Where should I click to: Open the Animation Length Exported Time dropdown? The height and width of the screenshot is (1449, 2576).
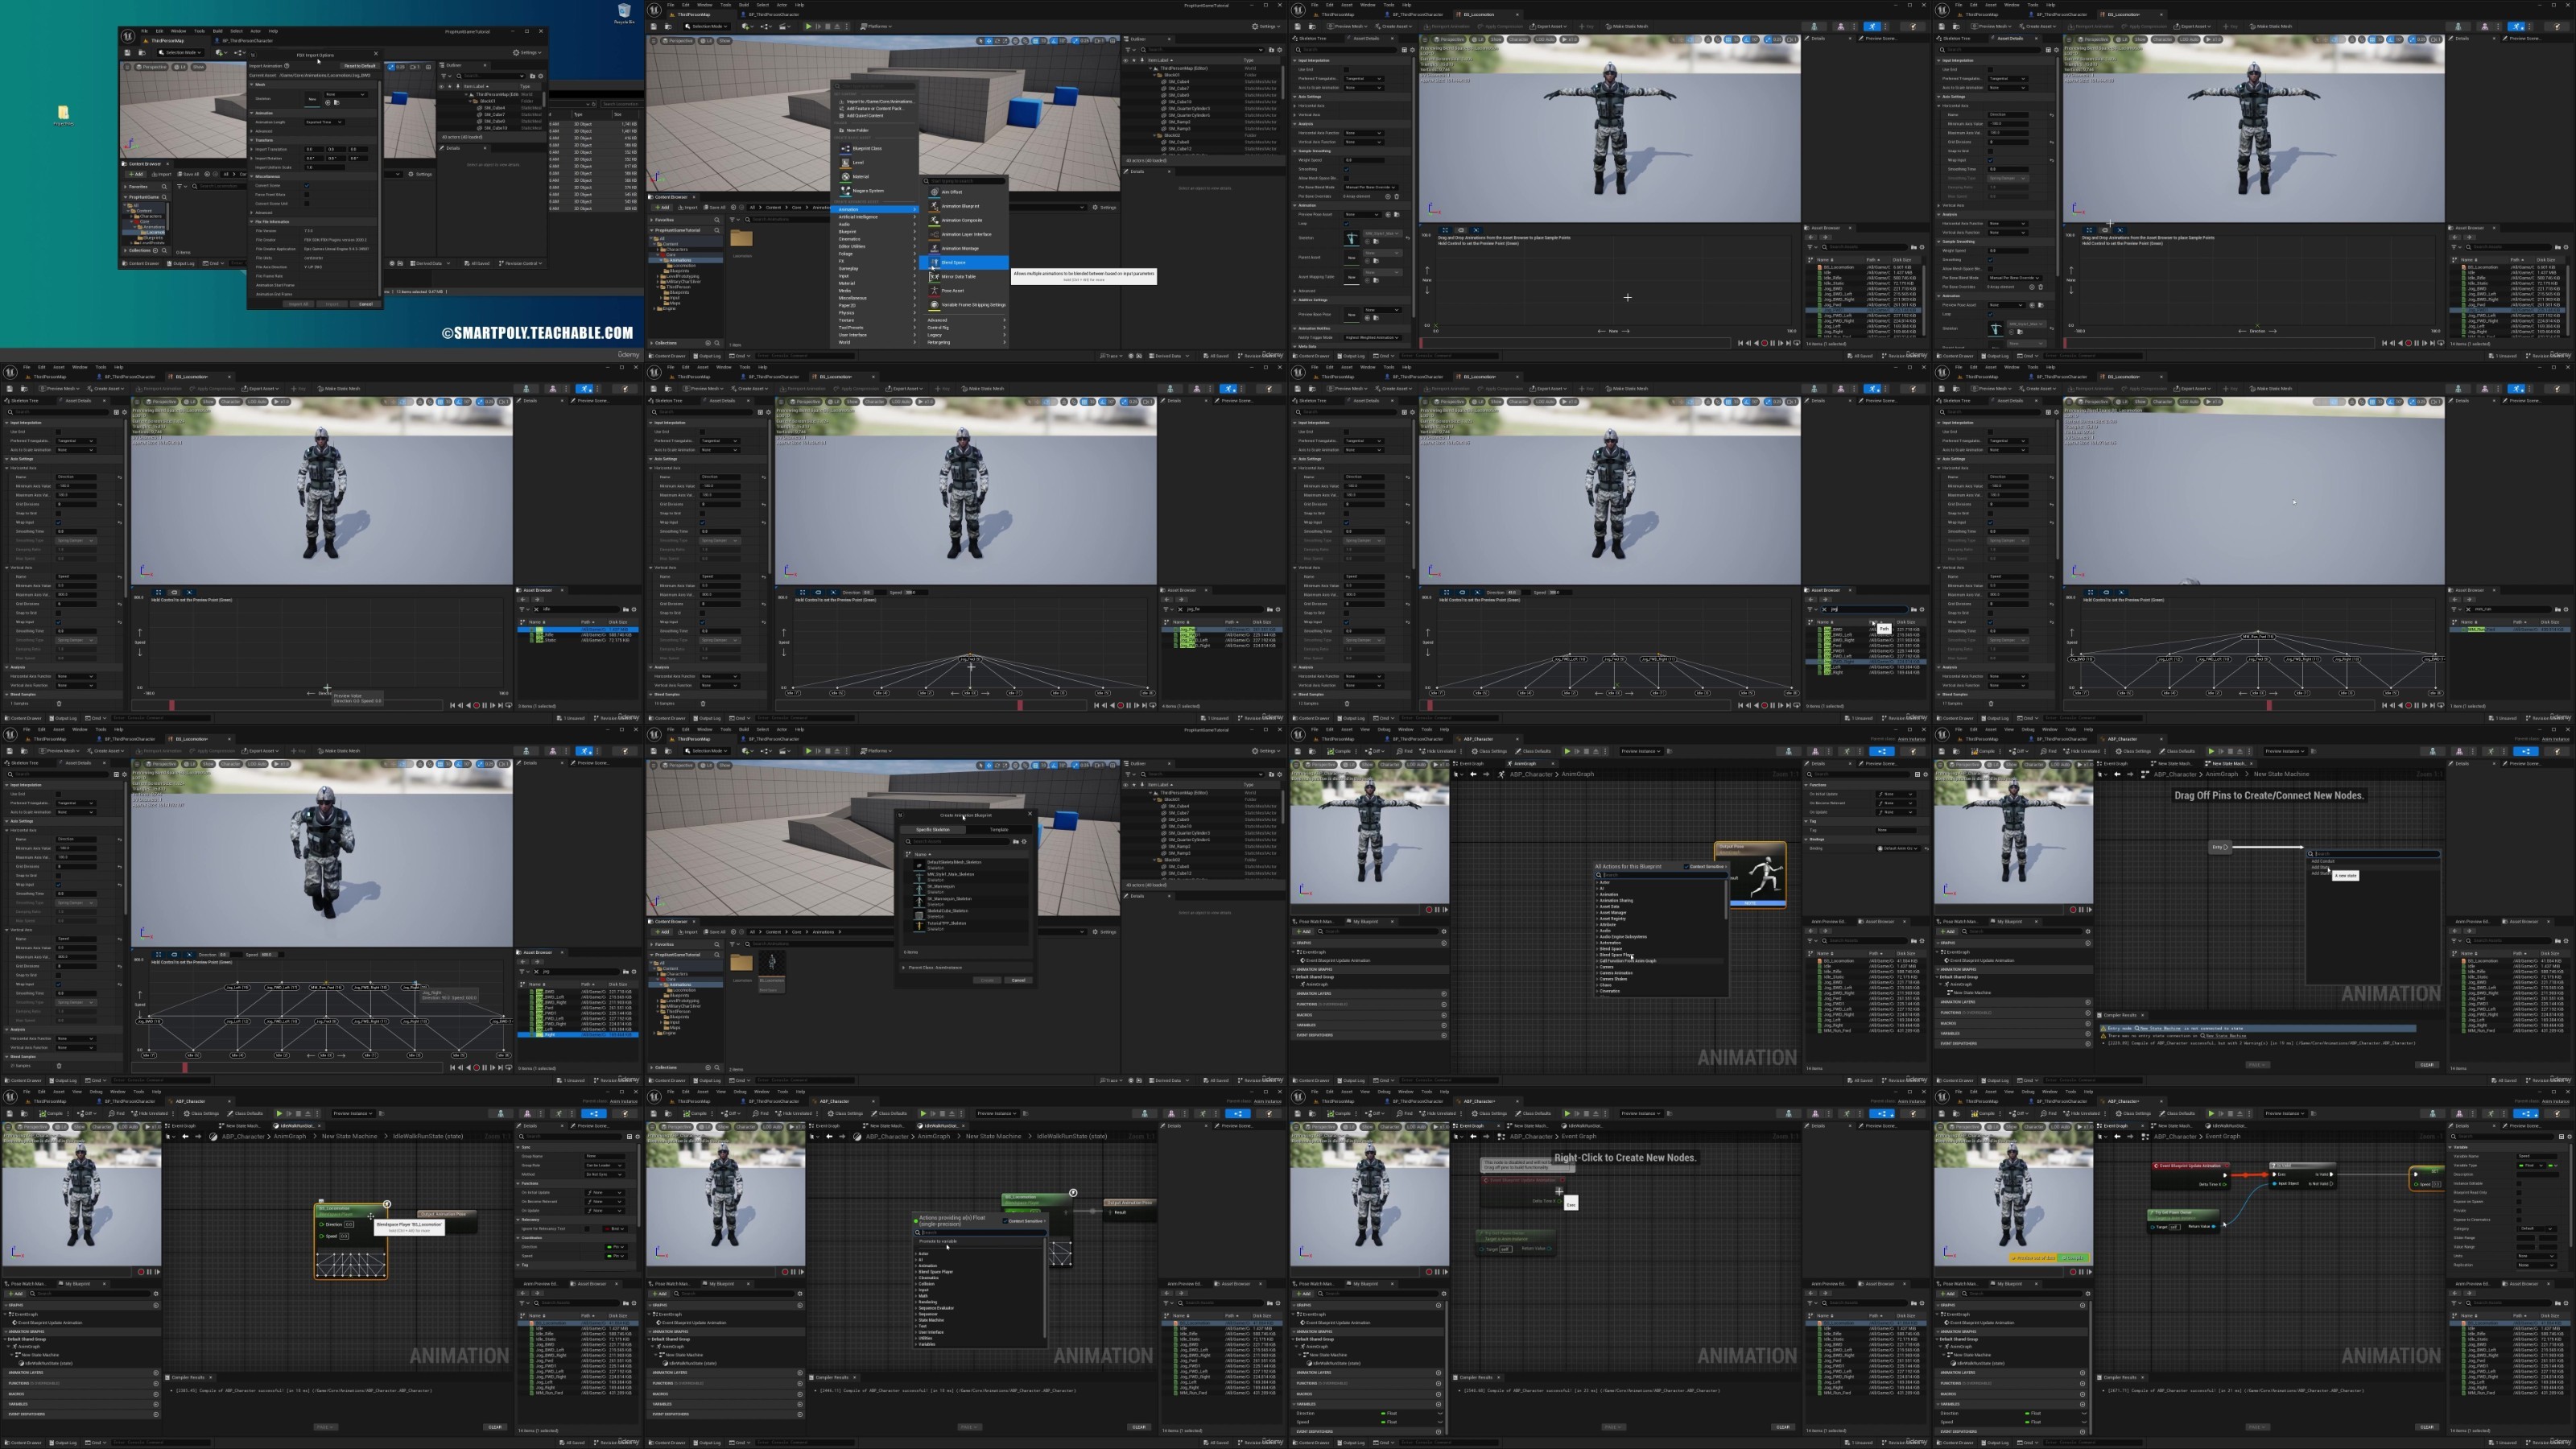point(325,123)
